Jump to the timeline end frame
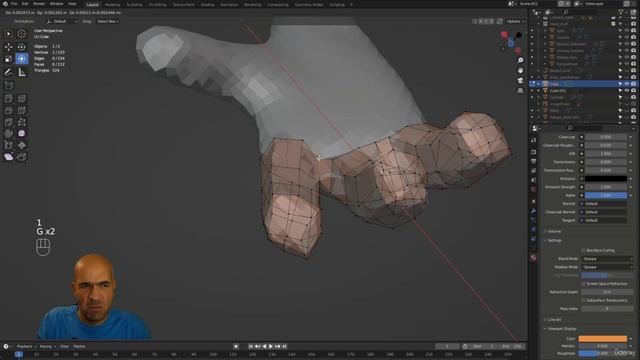Screen dimensions: 640x360 tap(284, 346)
